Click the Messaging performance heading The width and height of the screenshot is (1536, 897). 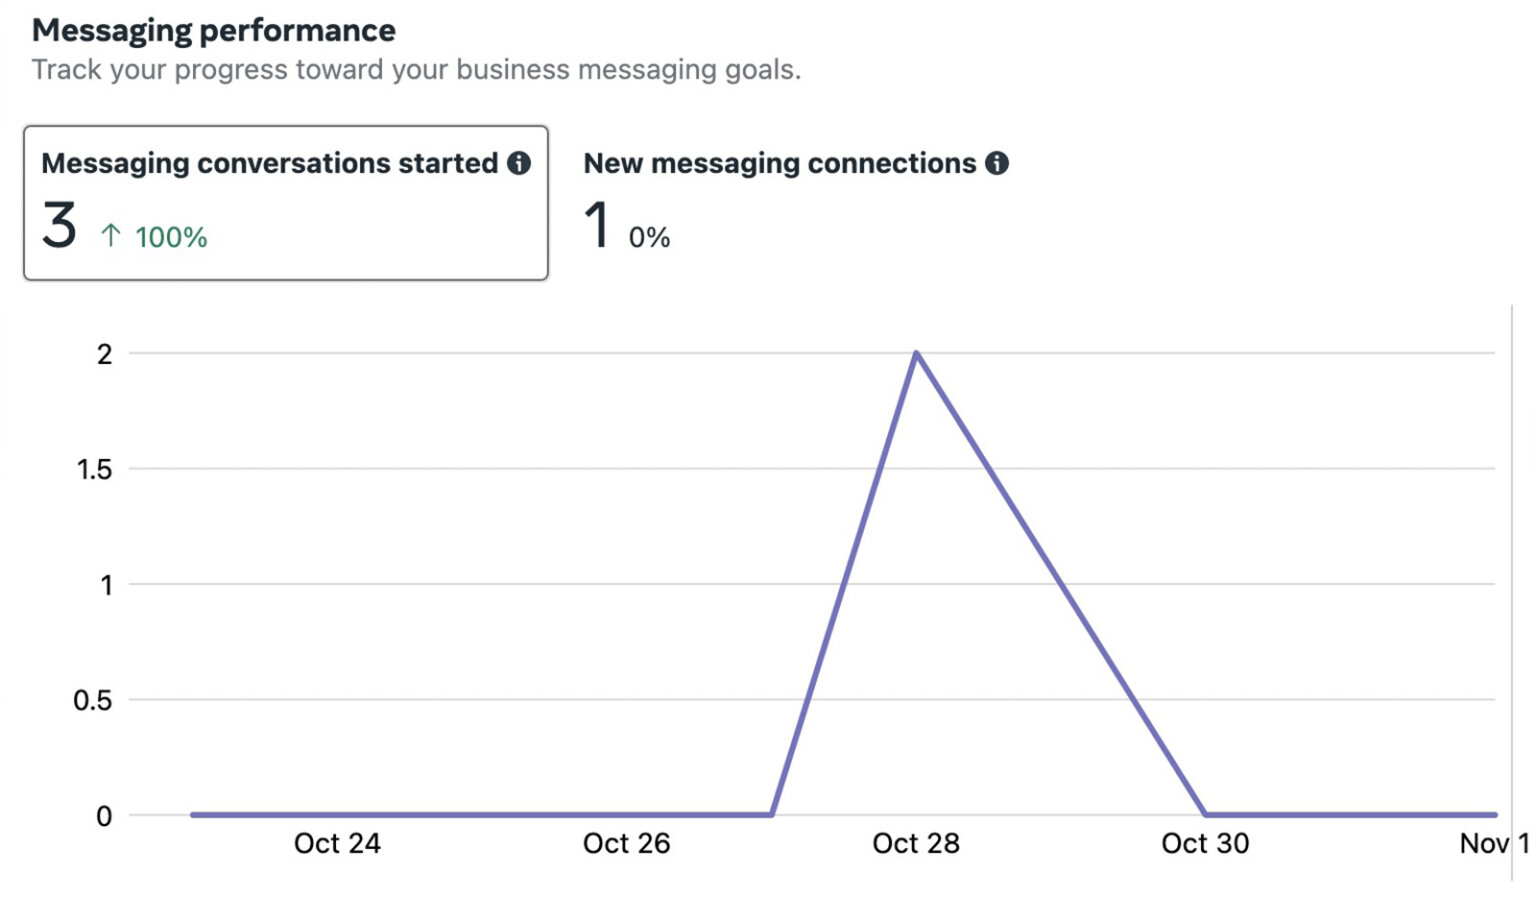coord(214,31)
